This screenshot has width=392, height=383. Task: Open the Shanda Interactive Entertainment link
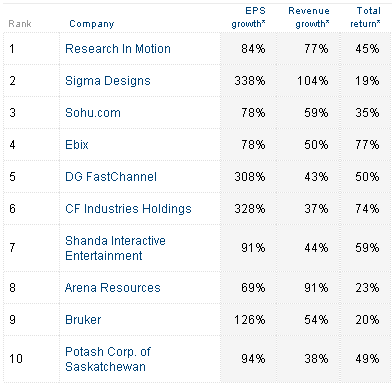pyautogui.click(x=115, y=248)
